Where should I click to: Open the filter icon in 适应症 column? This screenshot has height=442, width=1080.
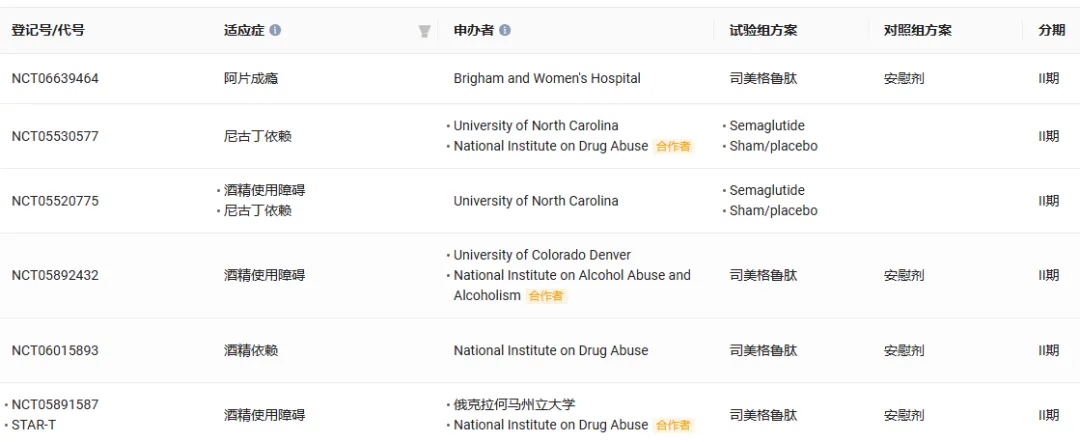pyautogui.click(x=424, y=31)
